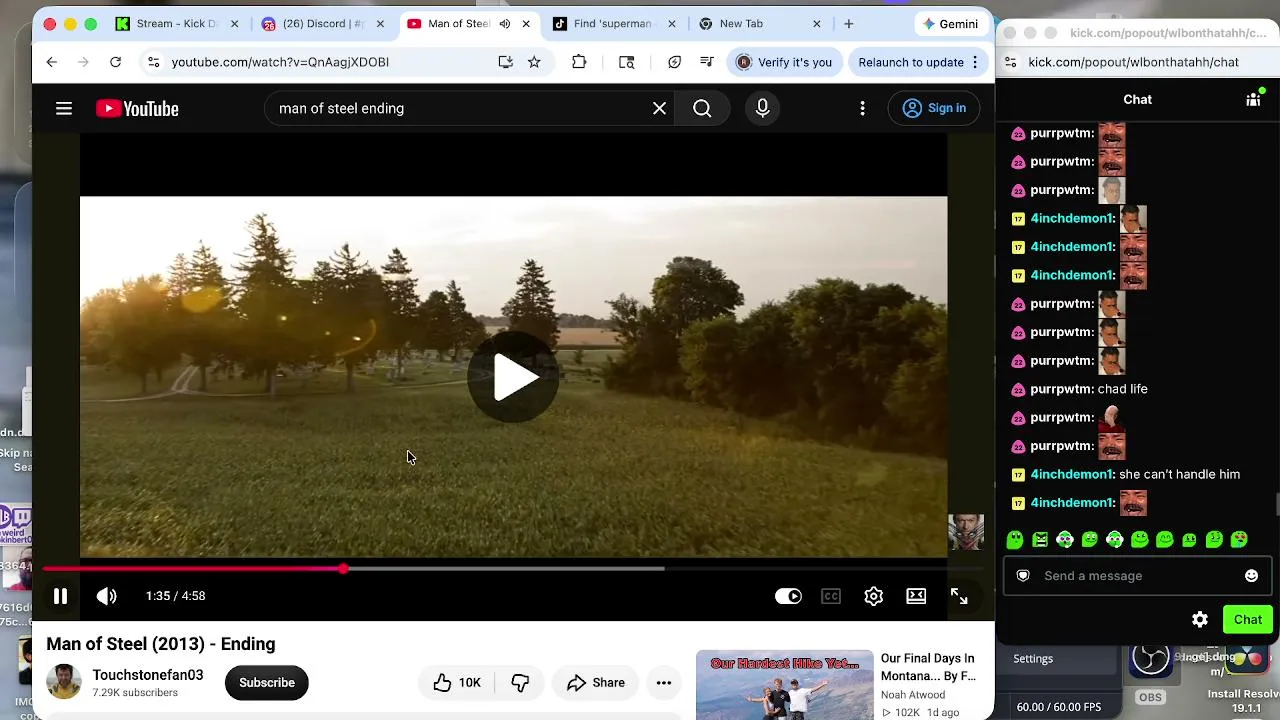Click the search tabs toolbar icon

(x=627, y=62)
